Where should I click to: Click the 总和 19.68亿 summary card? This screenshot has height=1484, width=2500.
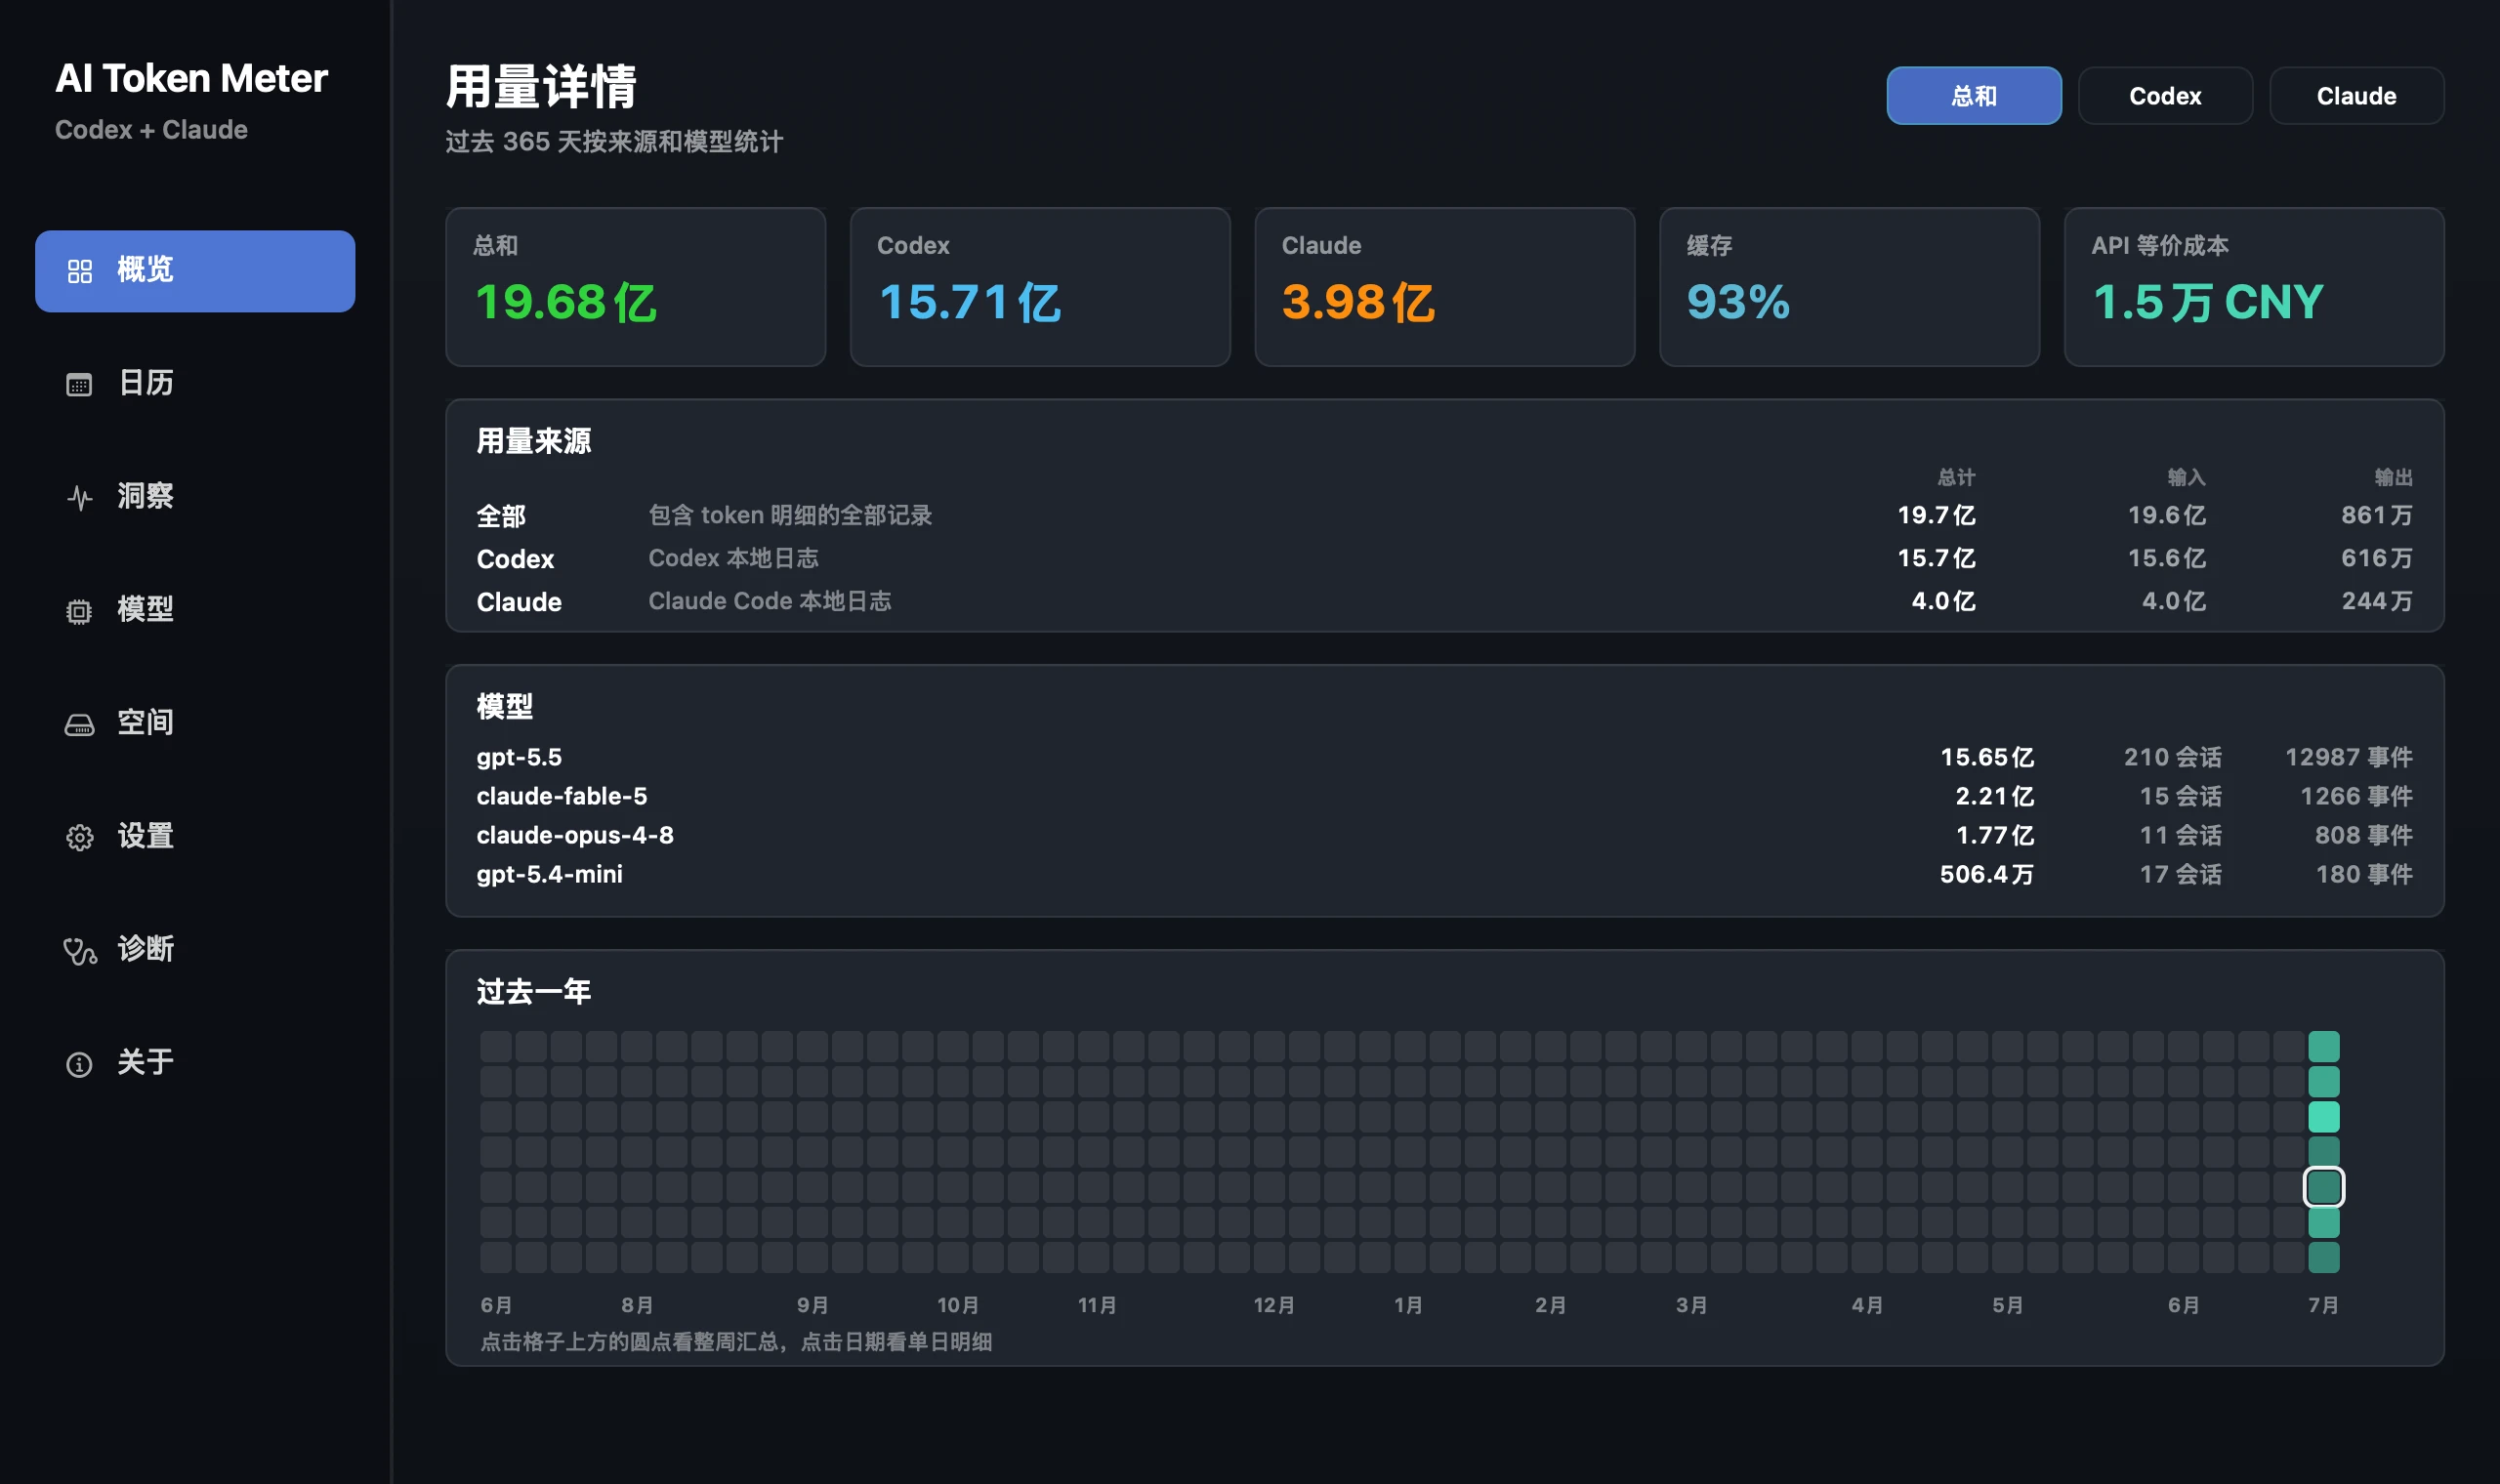636,287
